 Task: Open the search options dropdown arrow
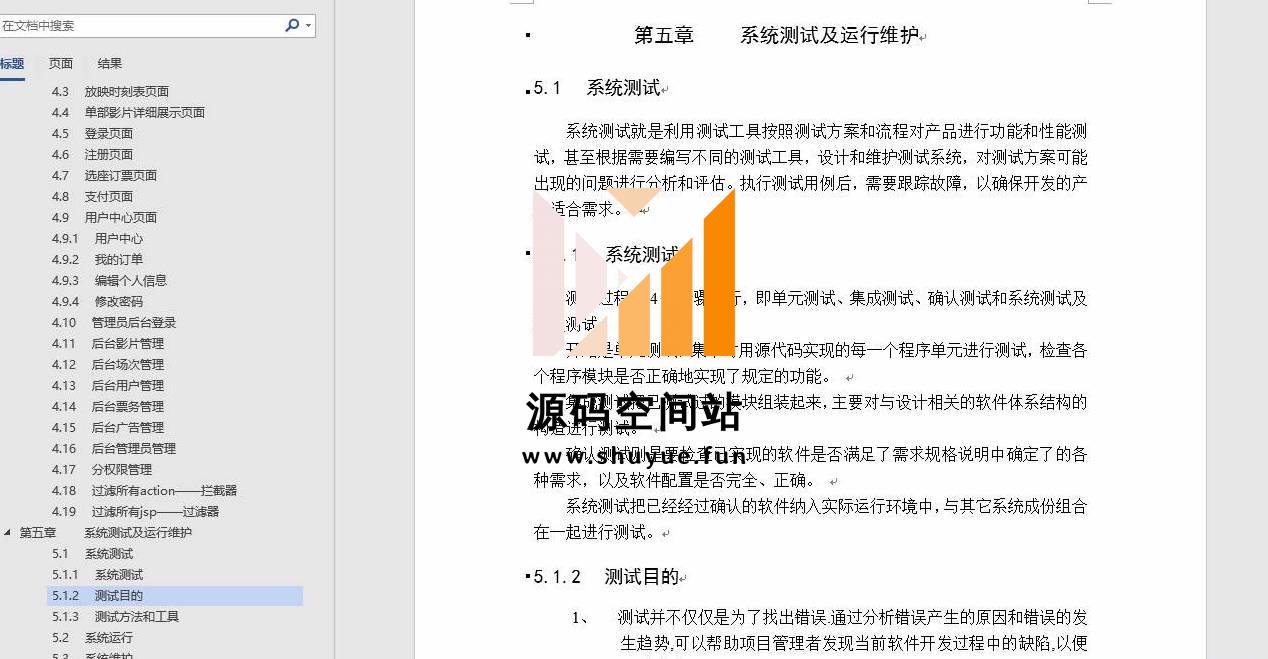308,25
